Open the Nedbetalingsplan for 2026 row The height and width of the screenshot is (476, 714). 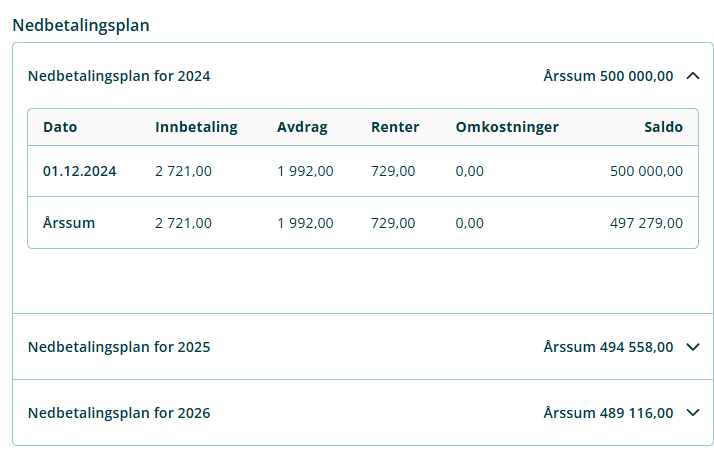[119, 413]
